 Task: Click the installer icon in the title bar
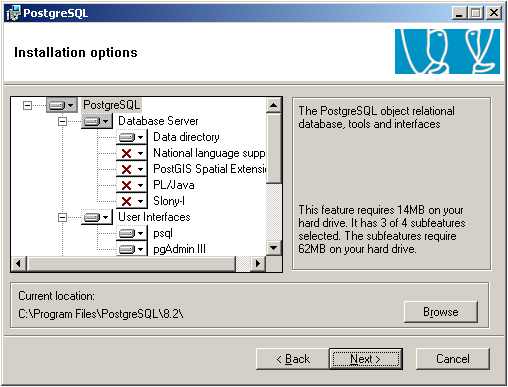[x=13, y=13]
